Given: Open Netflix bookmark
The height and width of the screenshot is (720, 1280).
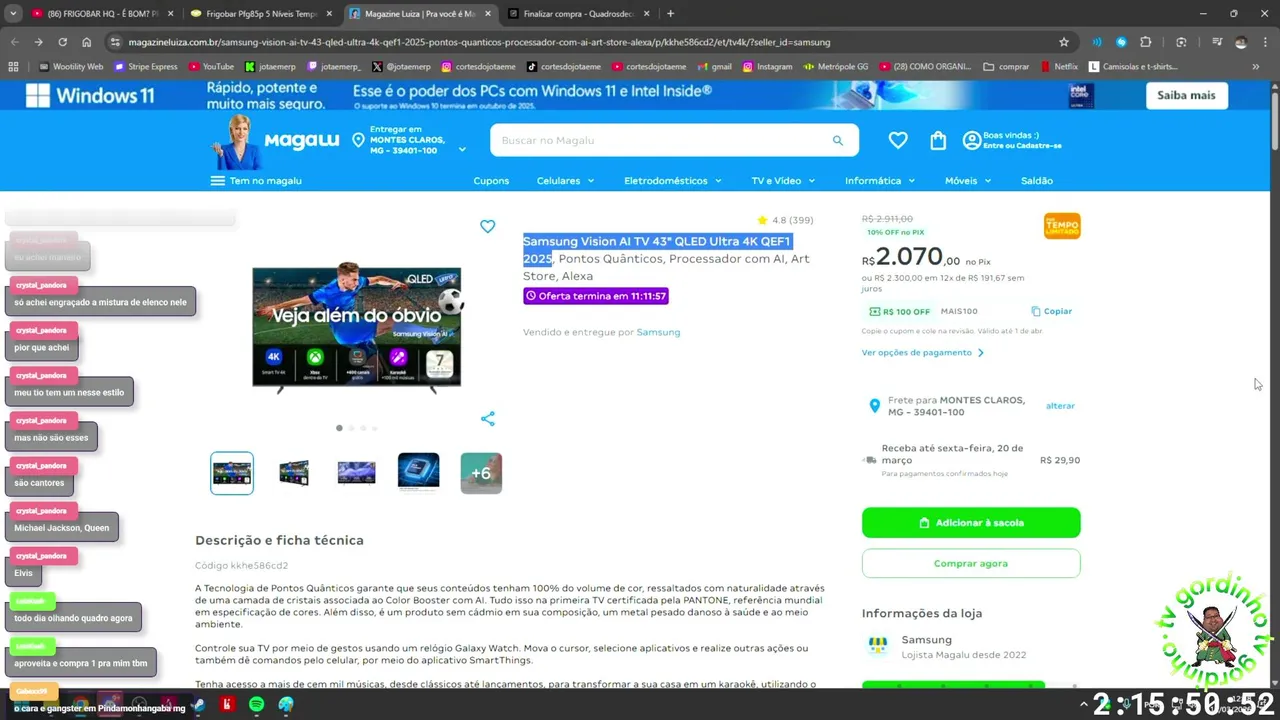Looking at the screenshot, I should click(x=1059, y=67).
